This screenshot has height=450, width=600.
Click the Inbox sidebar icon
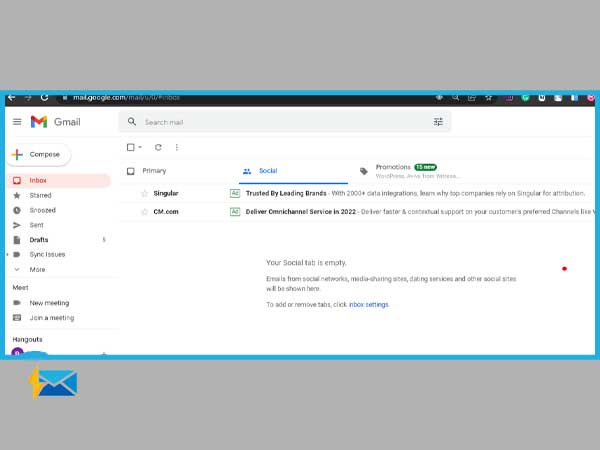click(x=17, y=180)
